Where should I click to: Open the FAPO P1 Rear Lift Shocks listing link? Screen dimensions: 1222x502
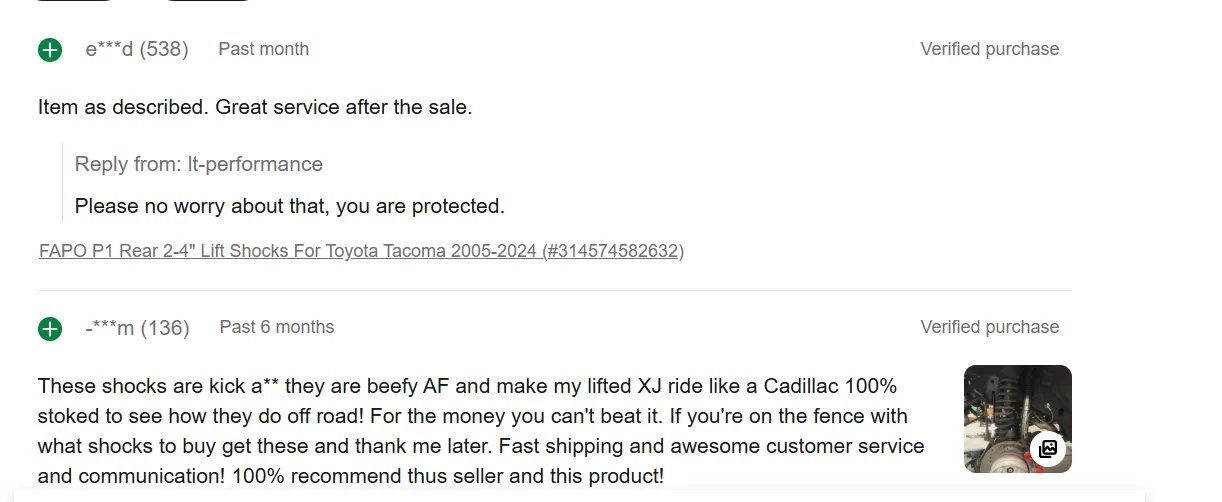(361, 251)
